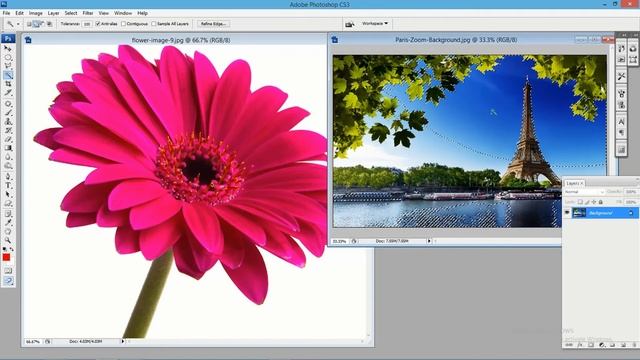
Task: Select the Dodge tool
Action: (8, 166)
